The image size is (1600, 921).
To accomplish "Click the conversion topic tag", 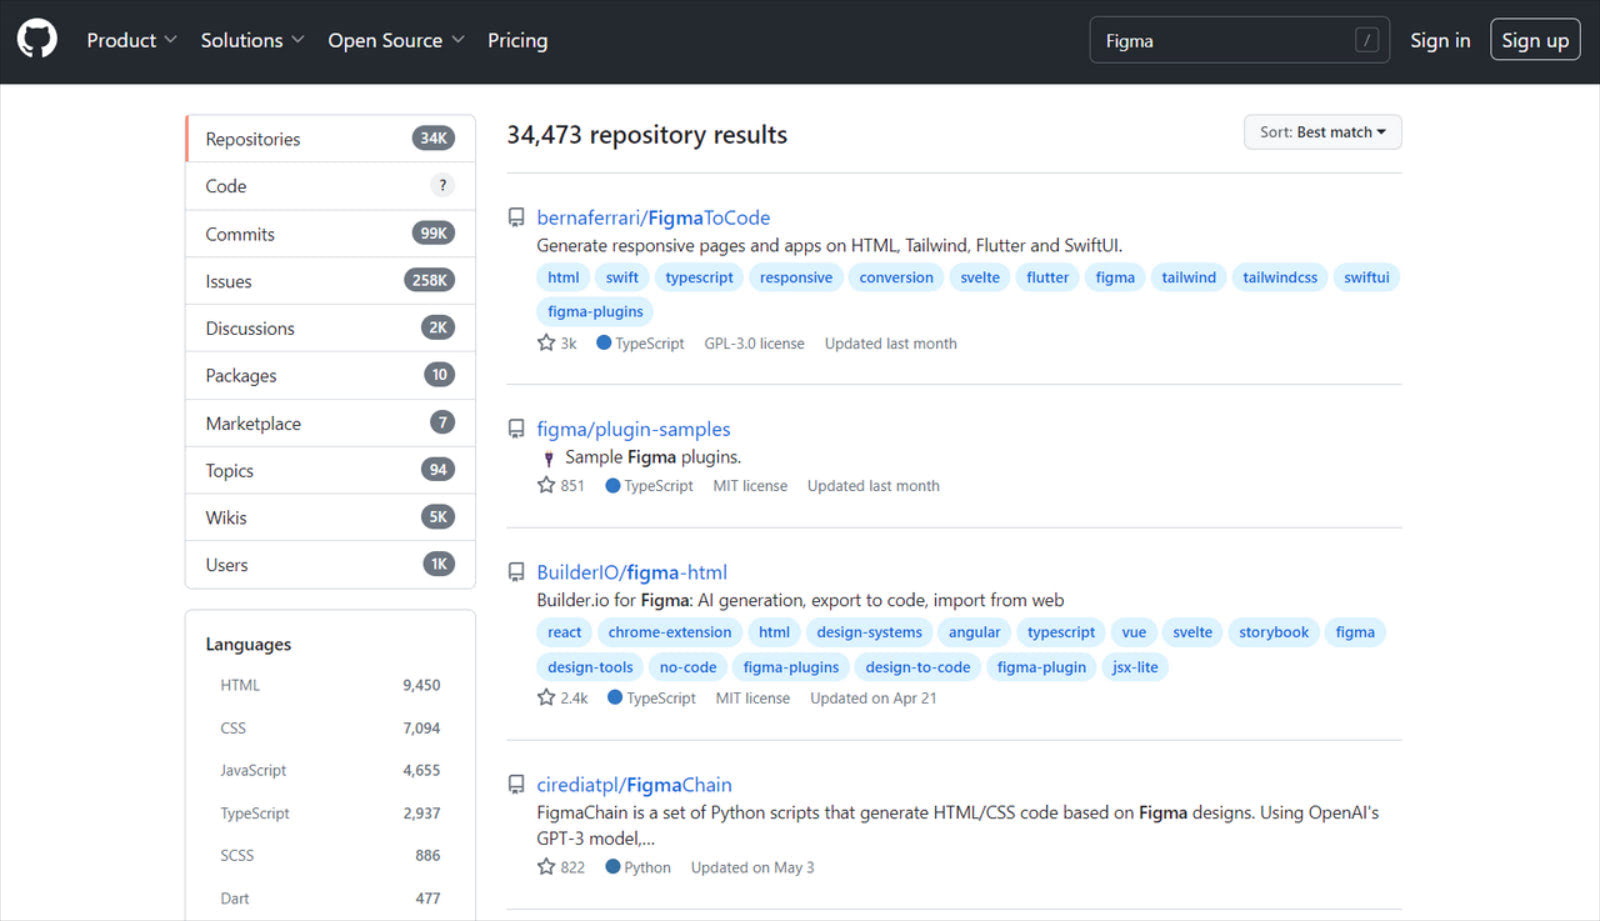I will tap(896, 277).
